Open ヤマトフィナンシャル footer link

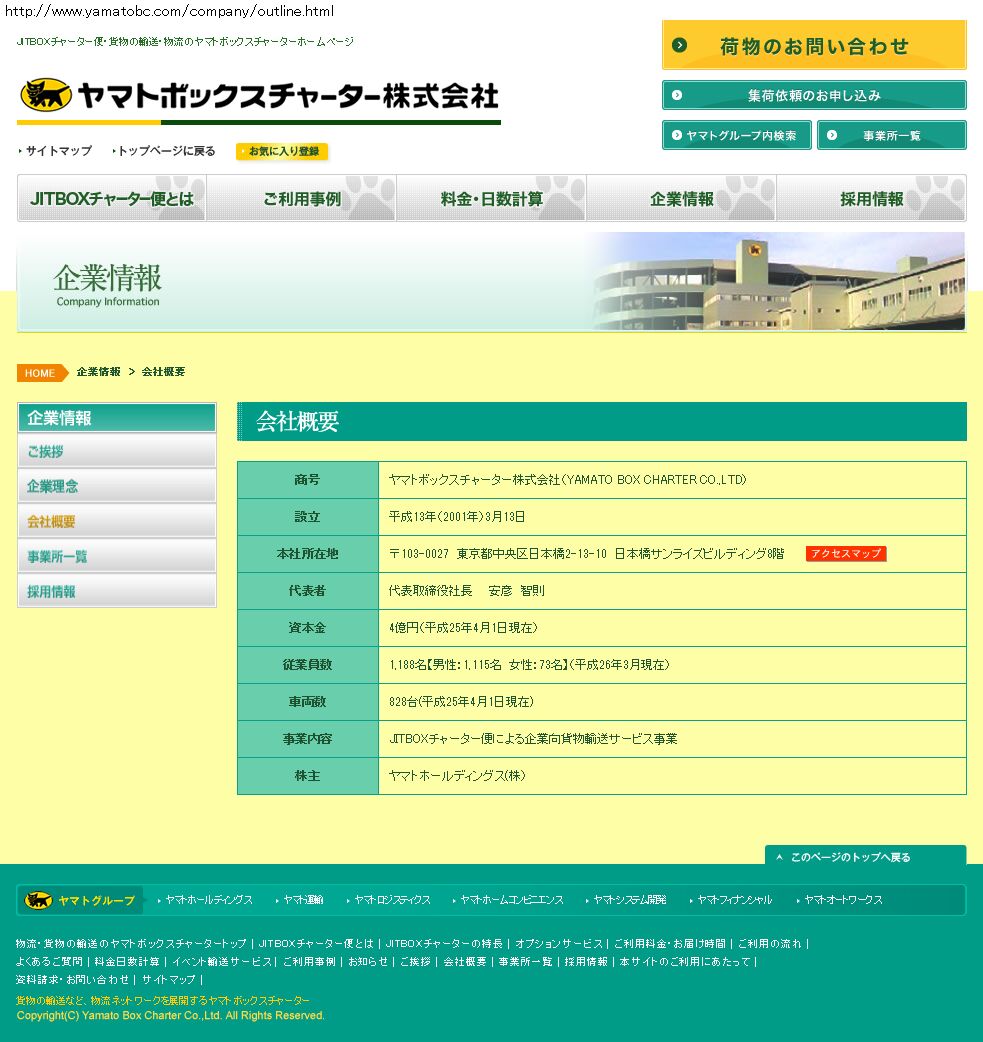click(734, 900)
